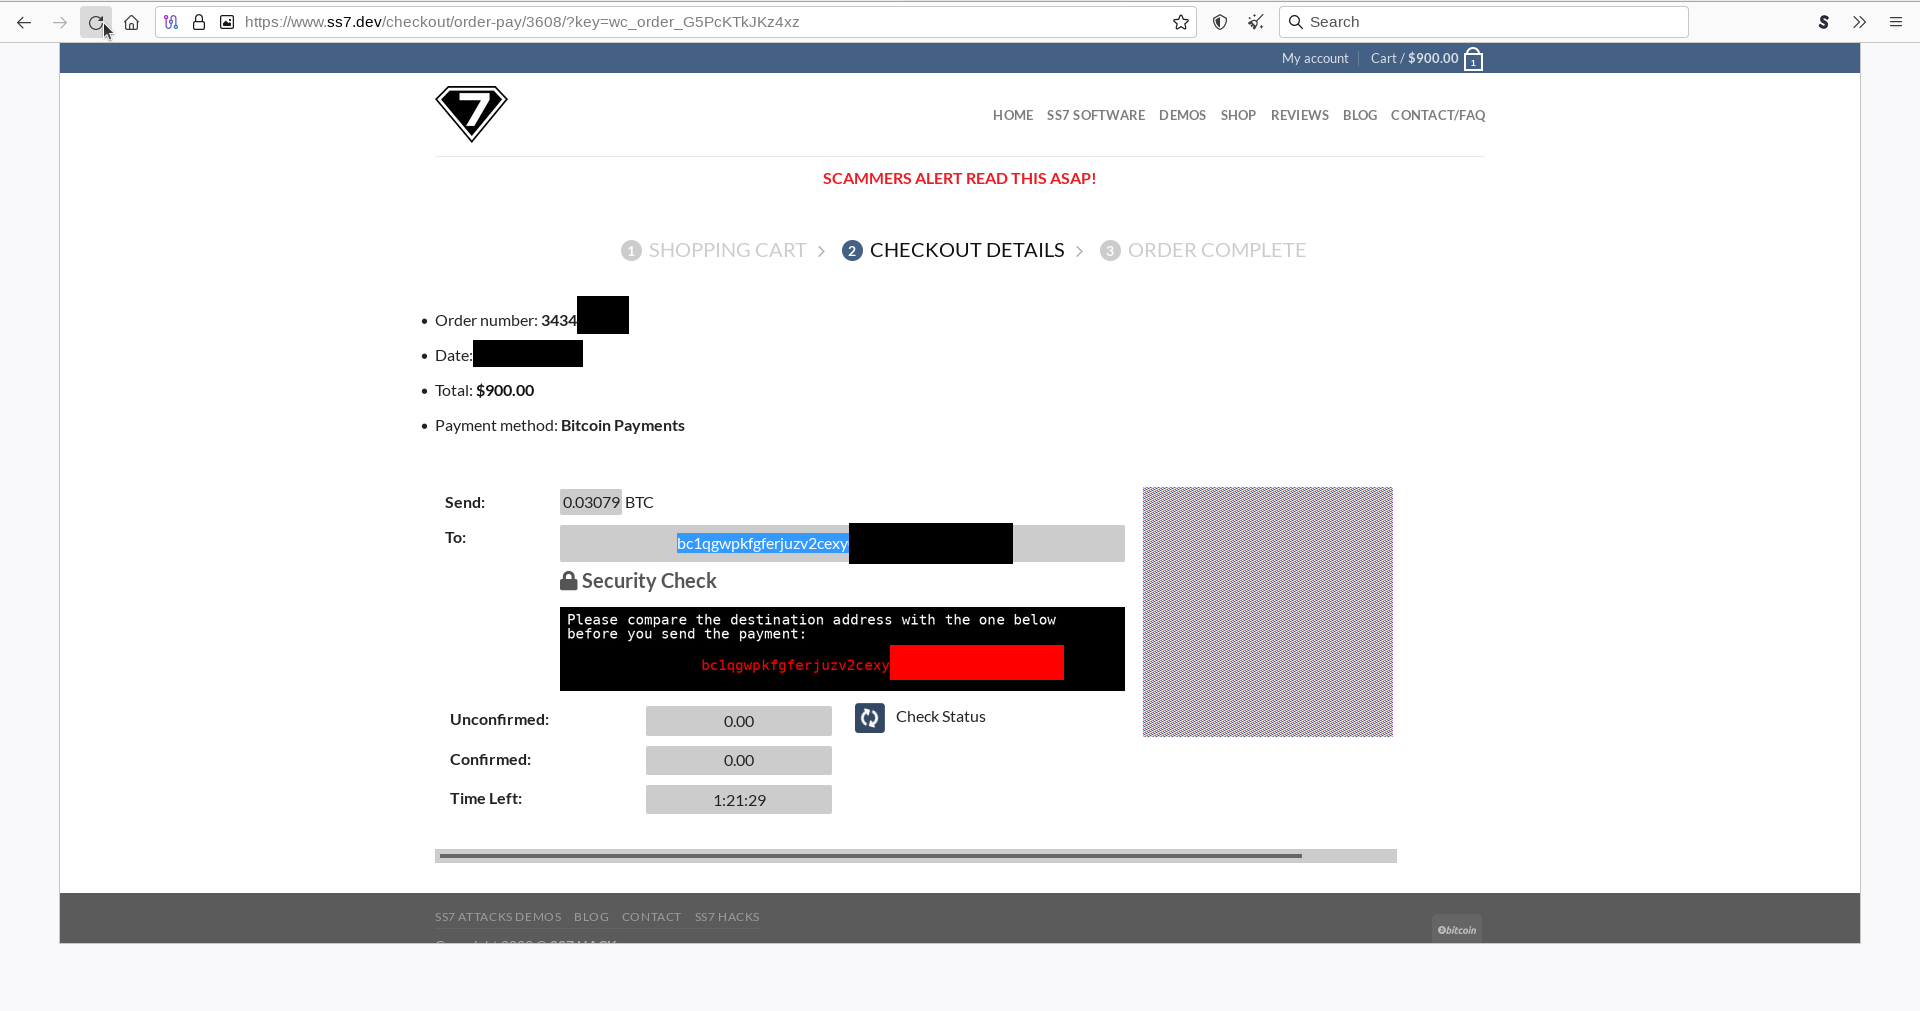Open BLOG menu item in header
The width and height of the screenshot is (1920, 1011).
point(1360,116)
